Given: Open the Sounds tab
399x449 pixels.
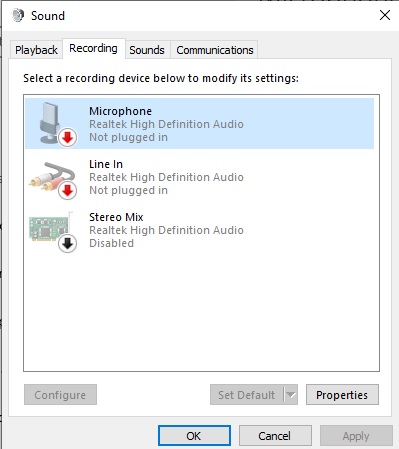Looking at the screenshot, I should click(147, 50).
